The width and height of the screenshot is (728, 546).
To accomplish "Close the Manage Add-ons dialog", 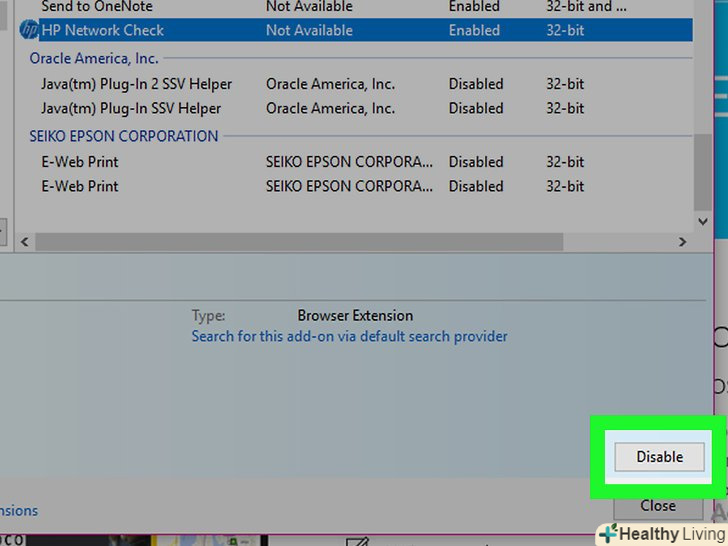I will point(658,506).
